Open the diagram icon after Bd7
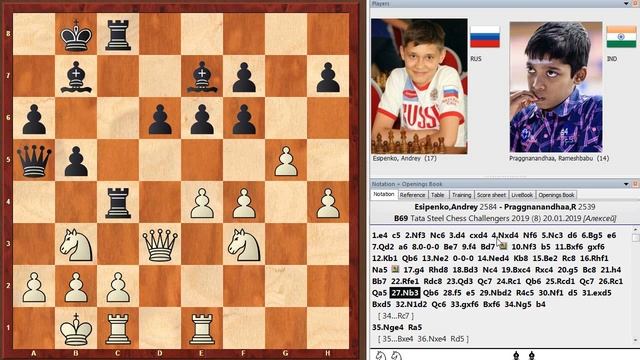The height and width of the screenshot is (360, 640). click(x=503, y=246)
